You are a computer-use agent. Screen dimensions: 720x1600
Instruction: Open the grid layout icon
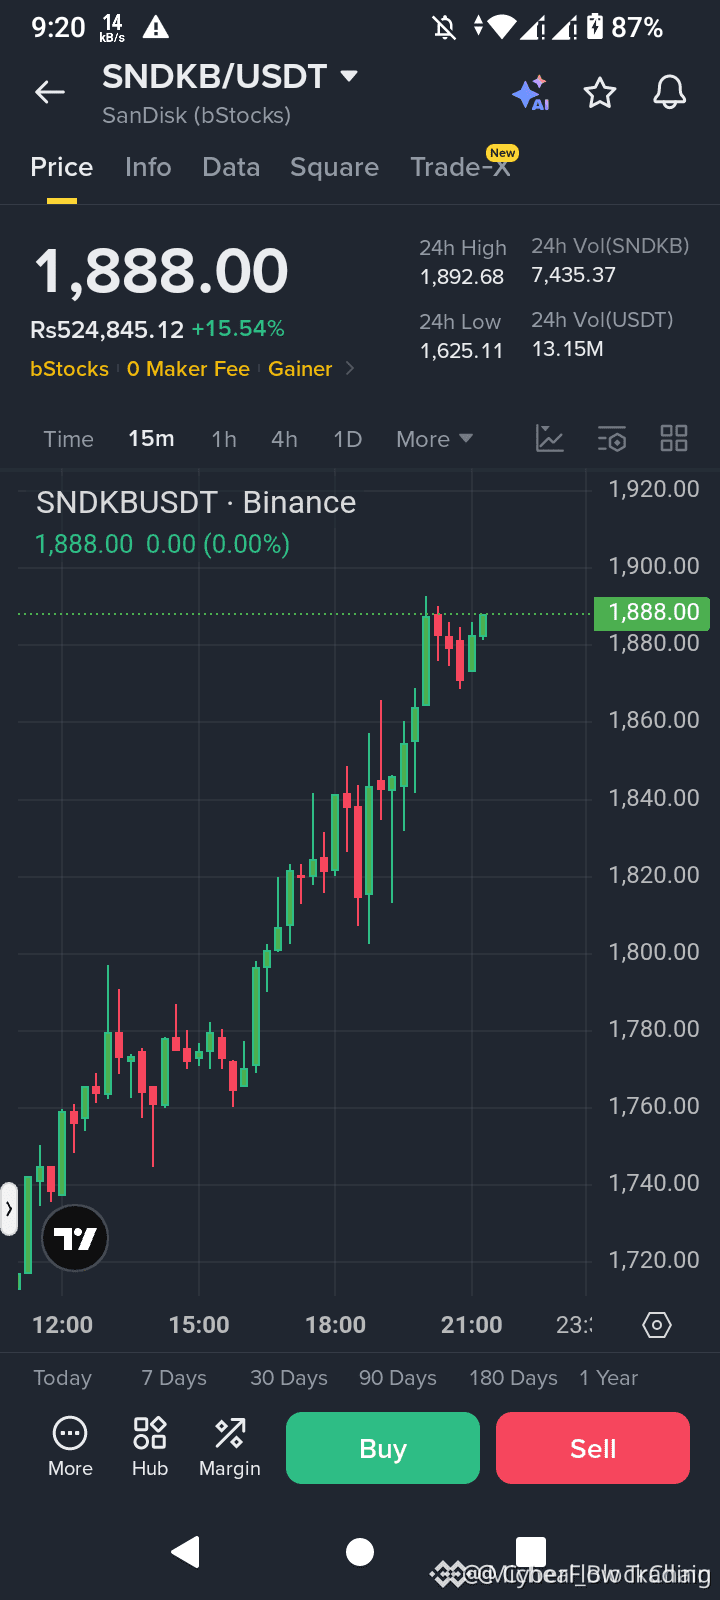pos(674,438)
